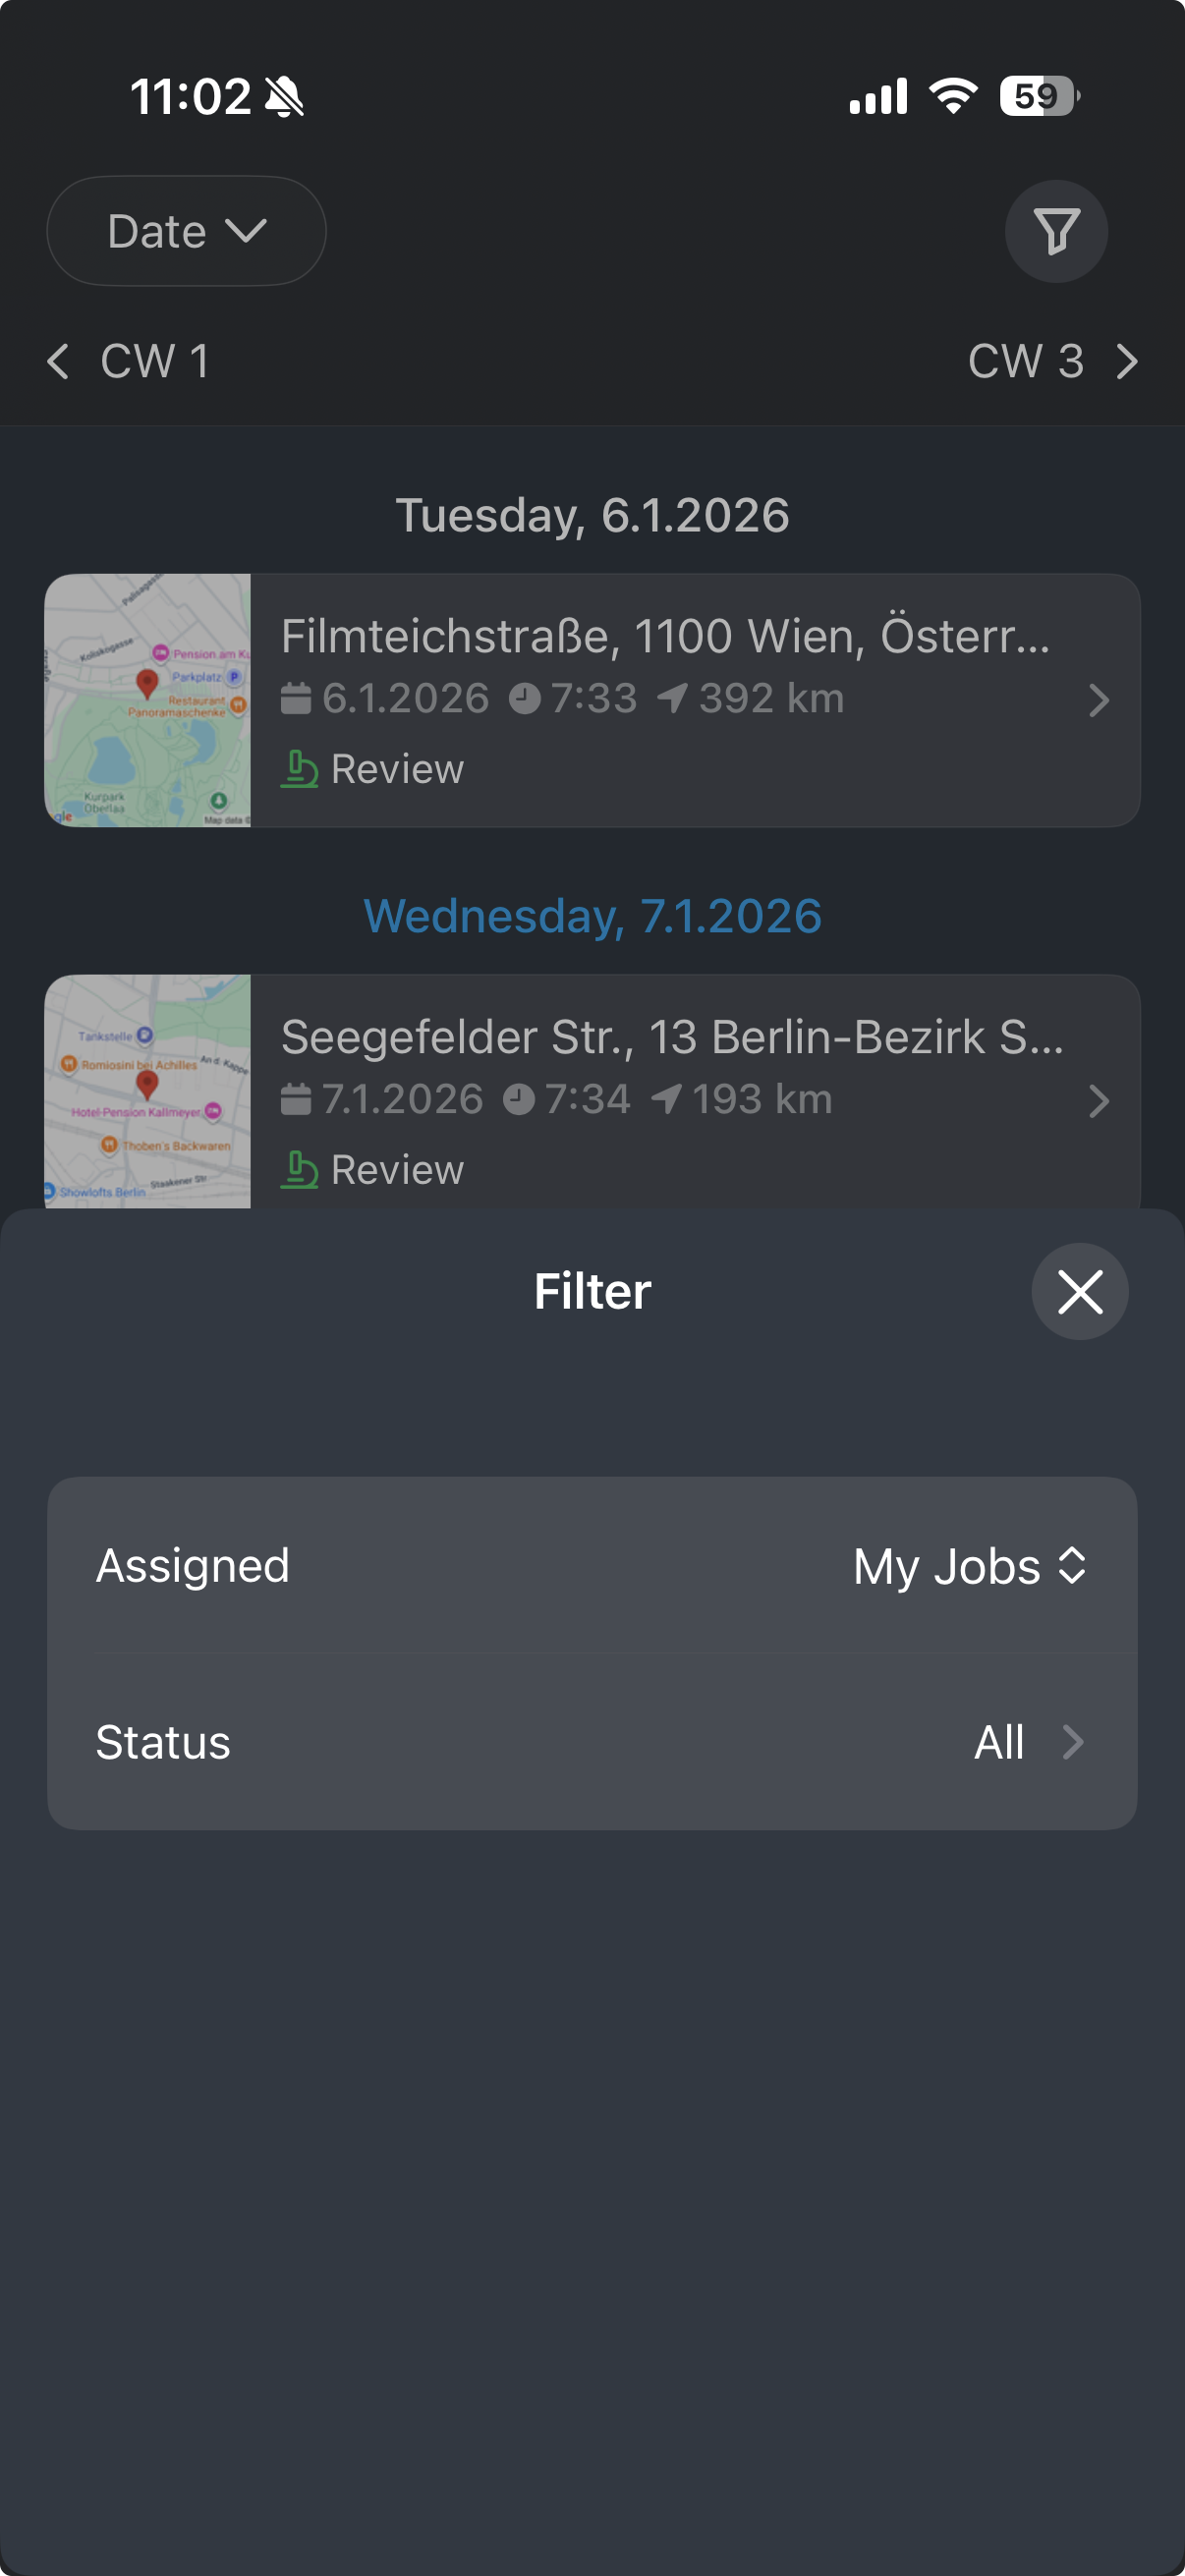Viewport: 1185px width, 2576px height.
Task: Open the filter funnel icon
Action: click(1056, 231)
